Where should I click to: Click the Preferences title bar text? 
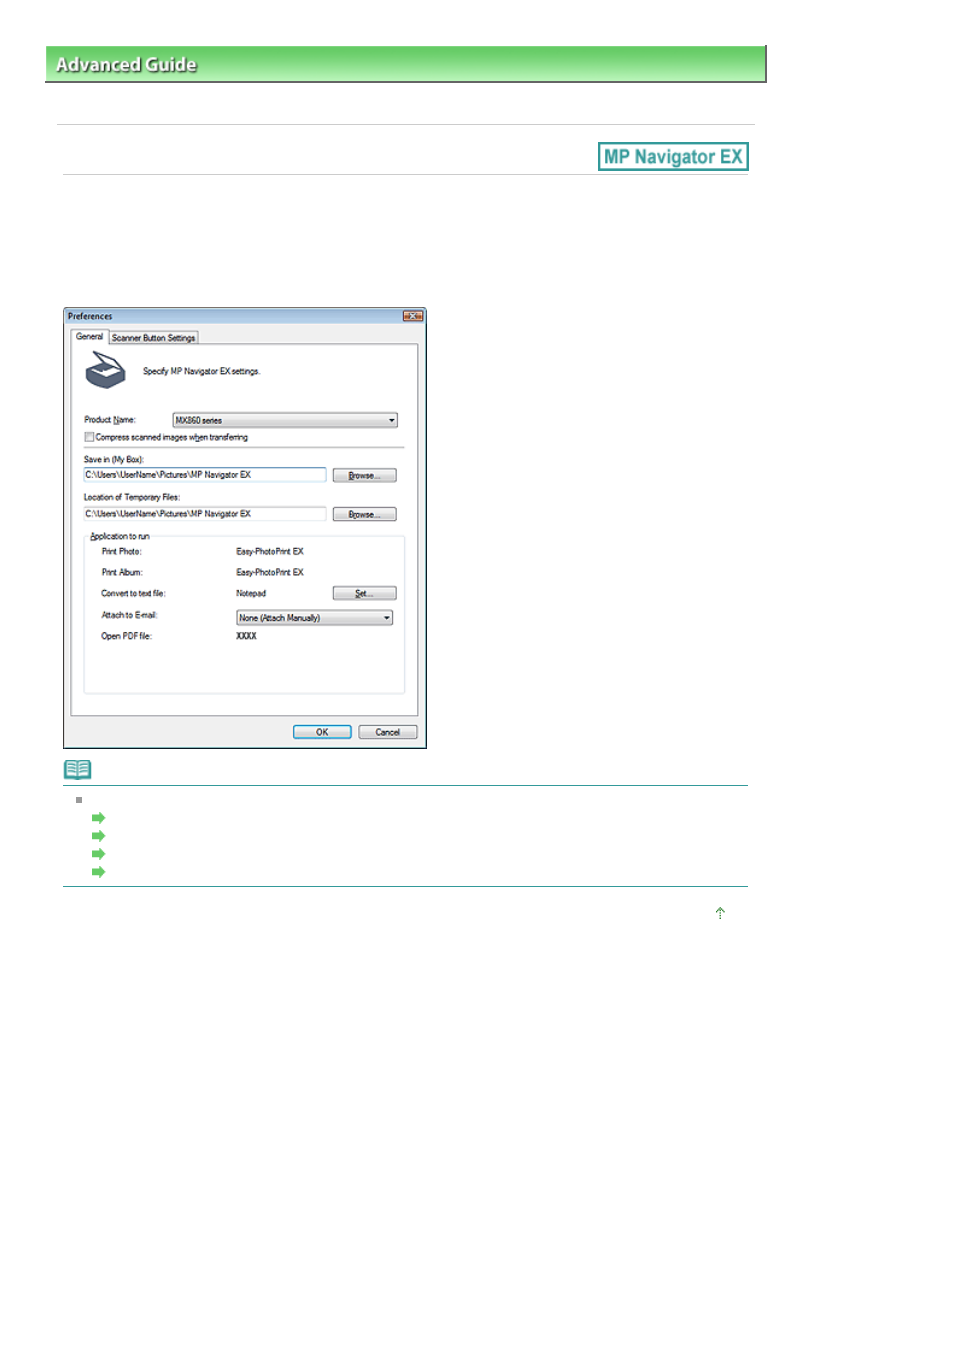(90, 316)
